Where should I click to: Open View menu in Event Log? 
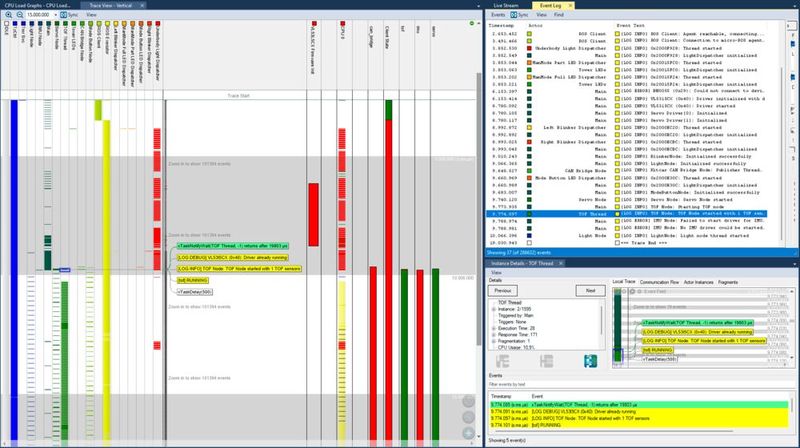click(x=541, y=15)
